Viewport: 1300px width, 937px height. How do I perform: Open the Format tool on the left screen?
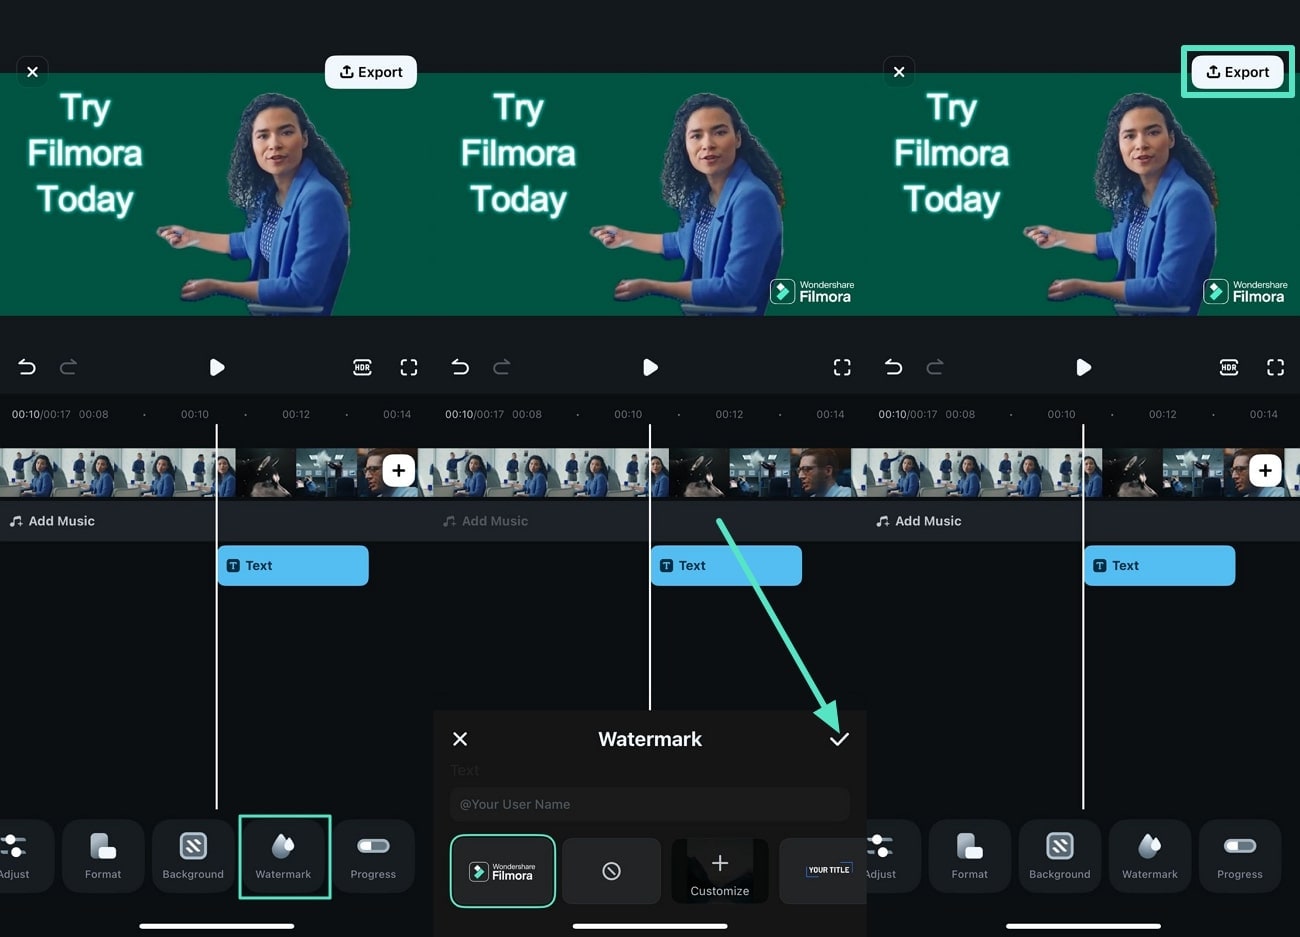click(x=103, y=856)
